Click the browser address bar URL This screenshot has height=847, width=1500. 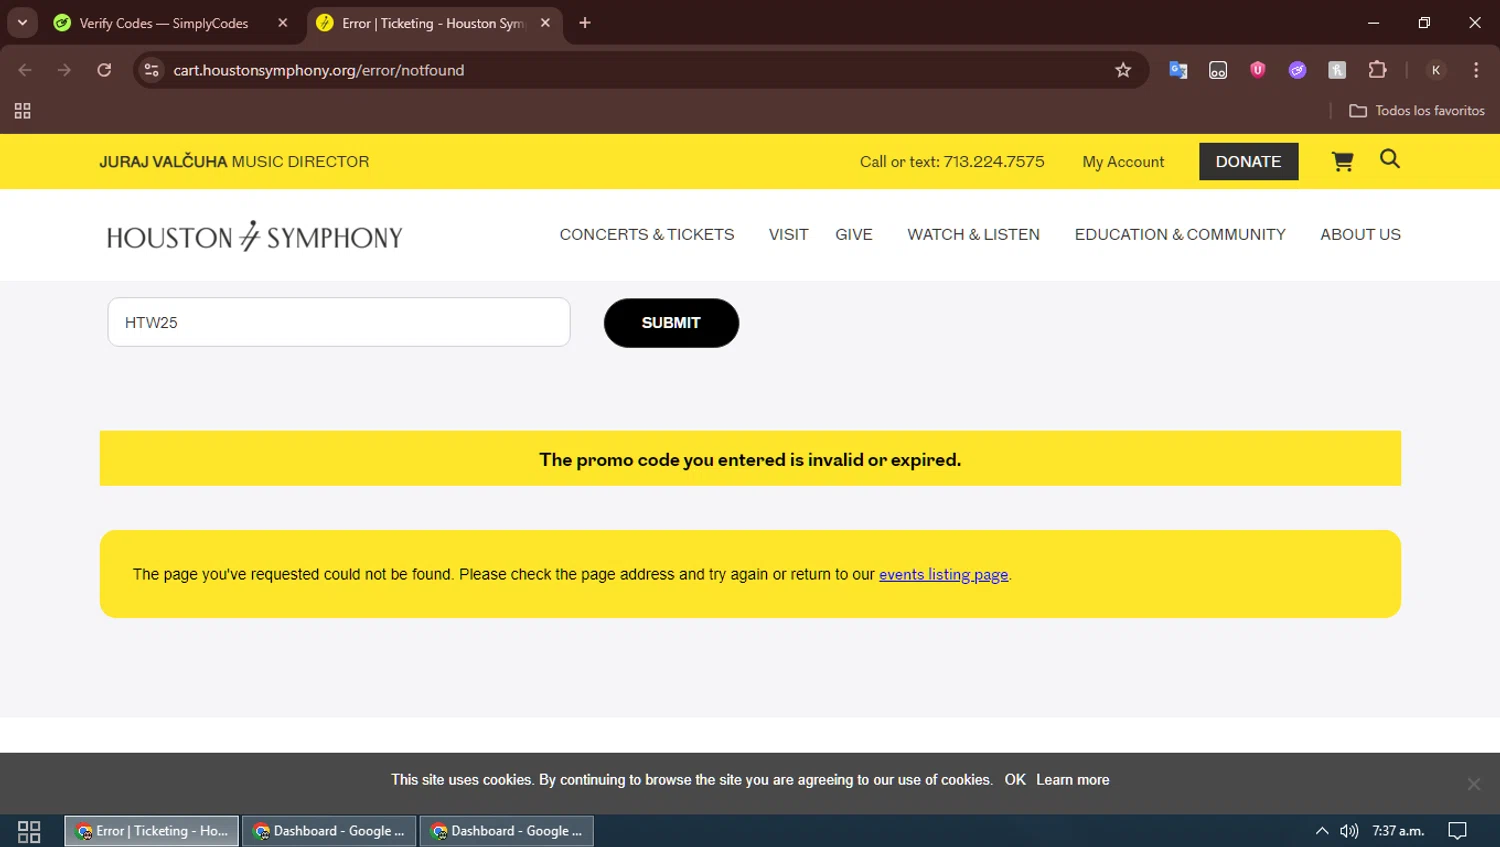[319, 70]
